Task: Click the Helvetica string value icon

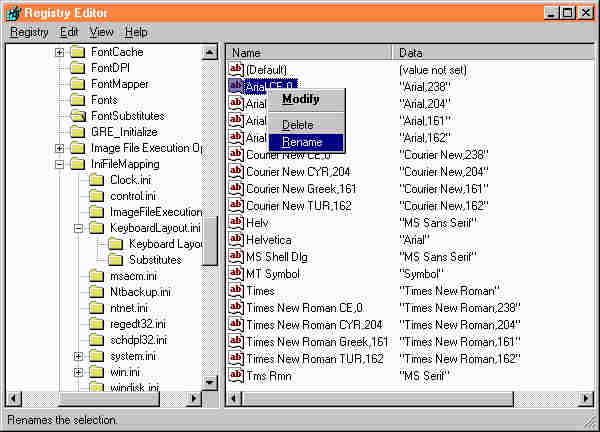Action: (236, 240)
